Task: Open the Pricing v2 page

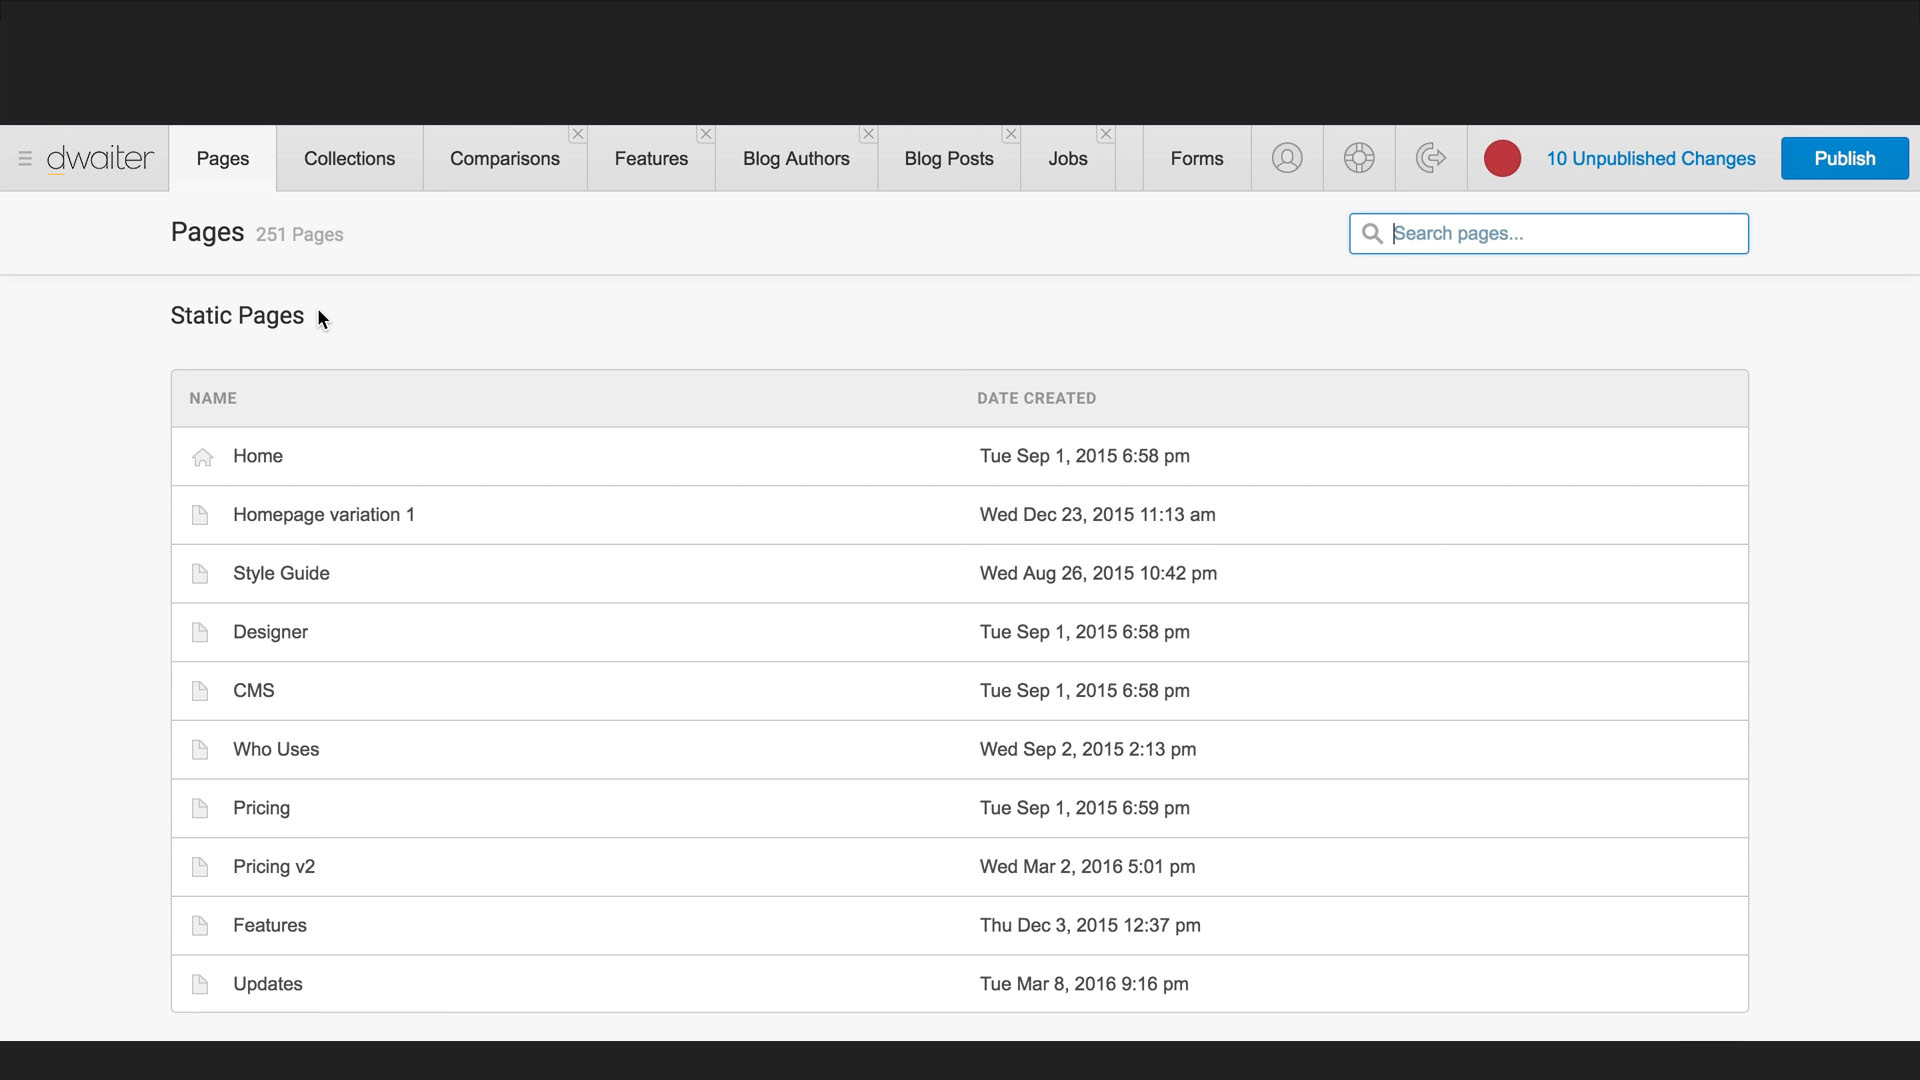Action: [x=960, y=867]
